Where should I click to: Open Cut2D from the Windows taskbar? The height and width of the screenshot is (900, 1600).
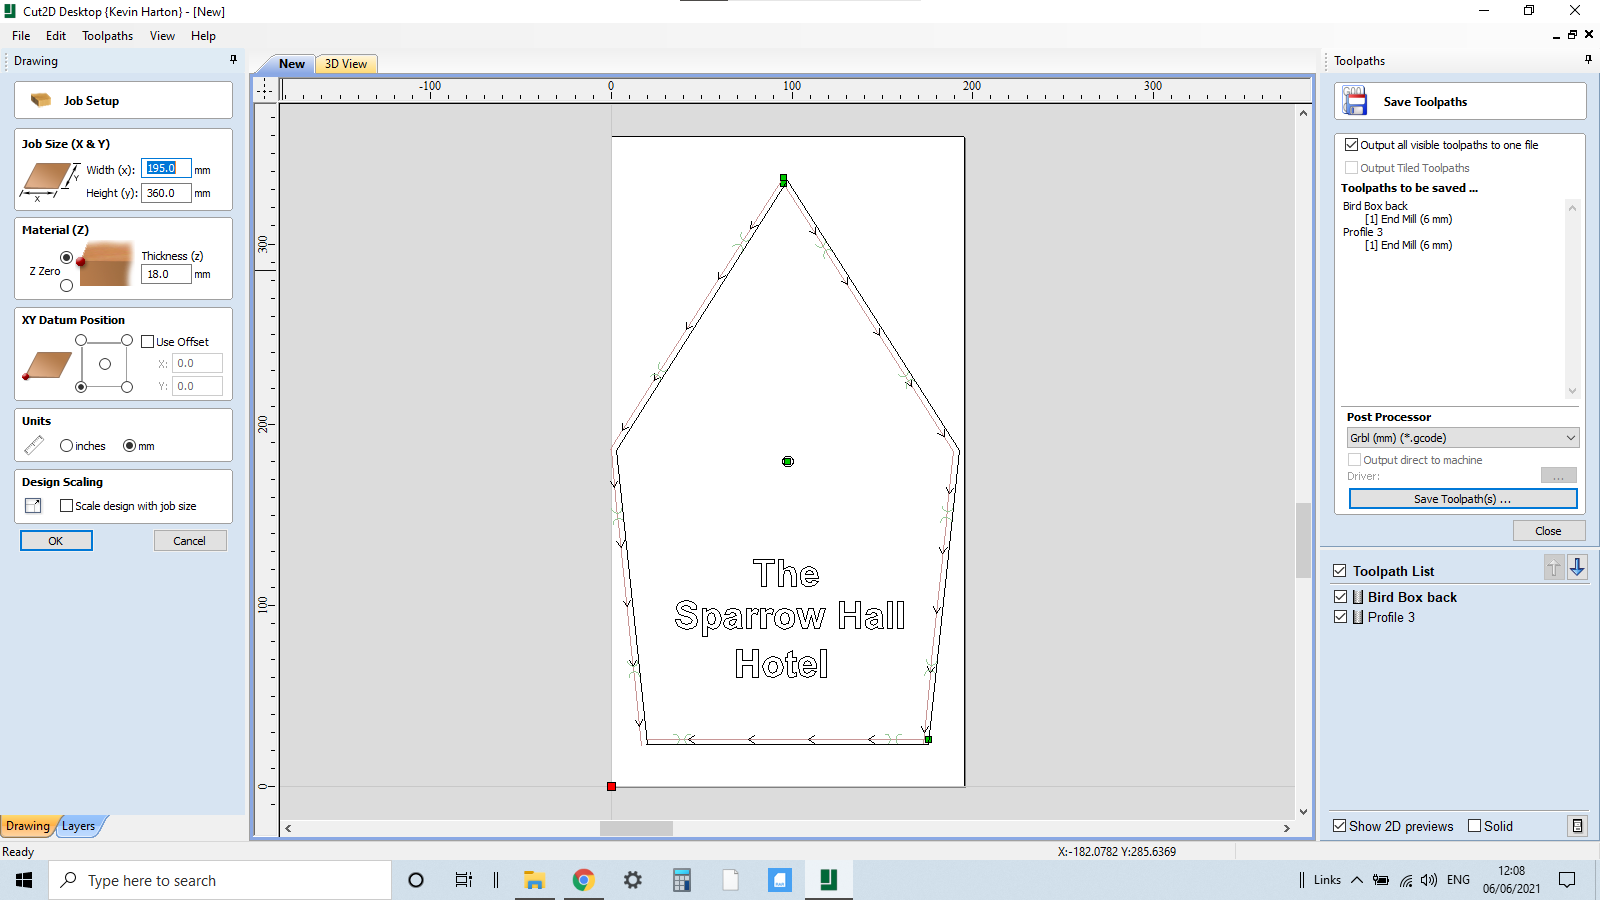pyautogui.click(x=828, y=880)
